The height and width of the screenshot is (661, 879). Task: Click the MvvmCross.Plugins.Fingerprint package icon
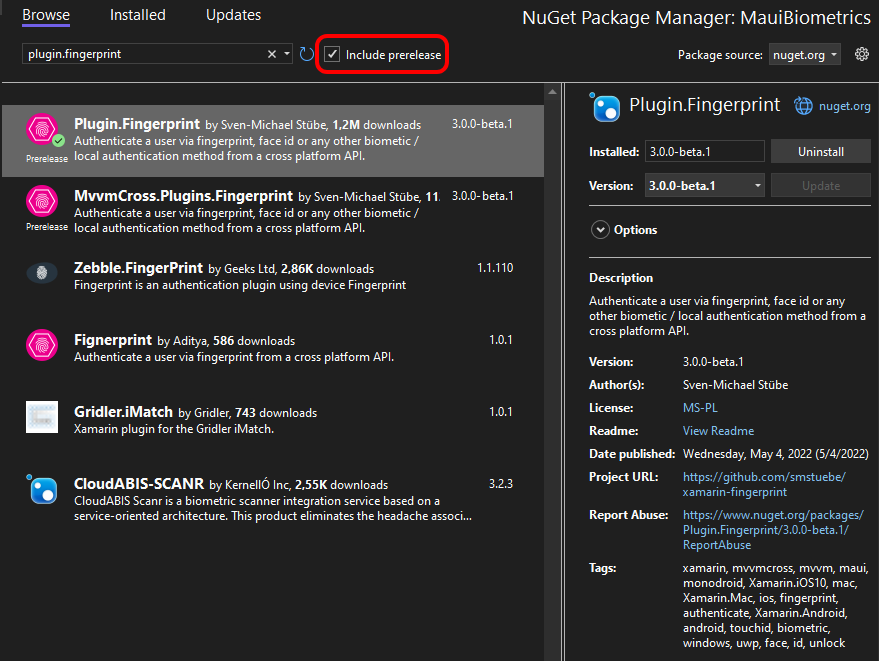pyautogui.click(x=42, y=201)
